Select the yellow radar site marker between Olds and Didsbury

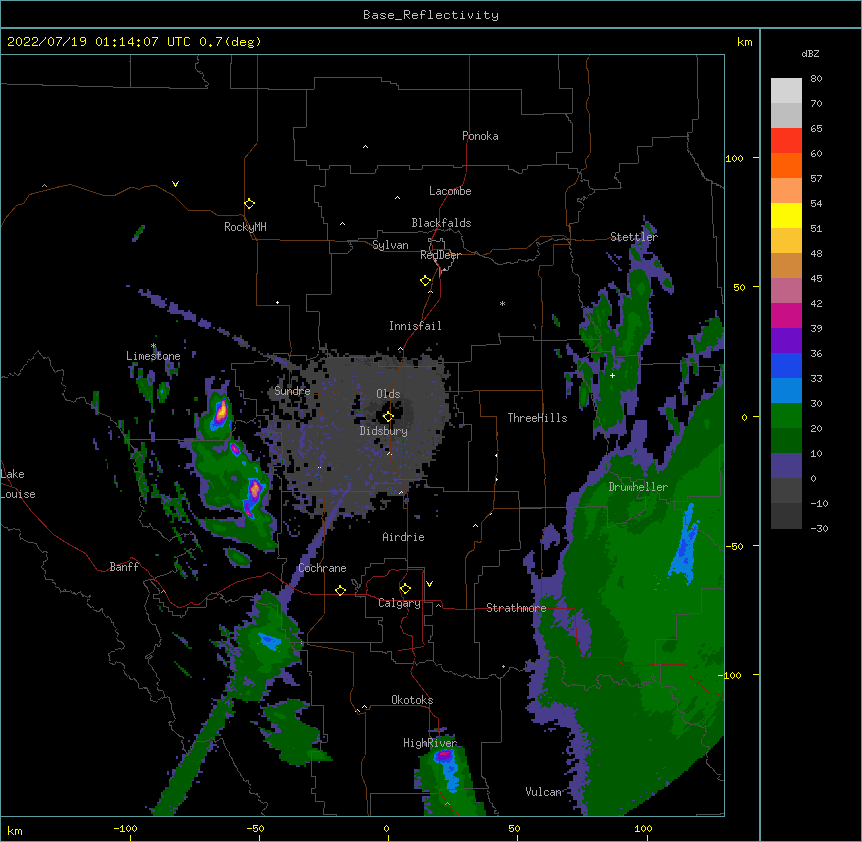[388, 417]
